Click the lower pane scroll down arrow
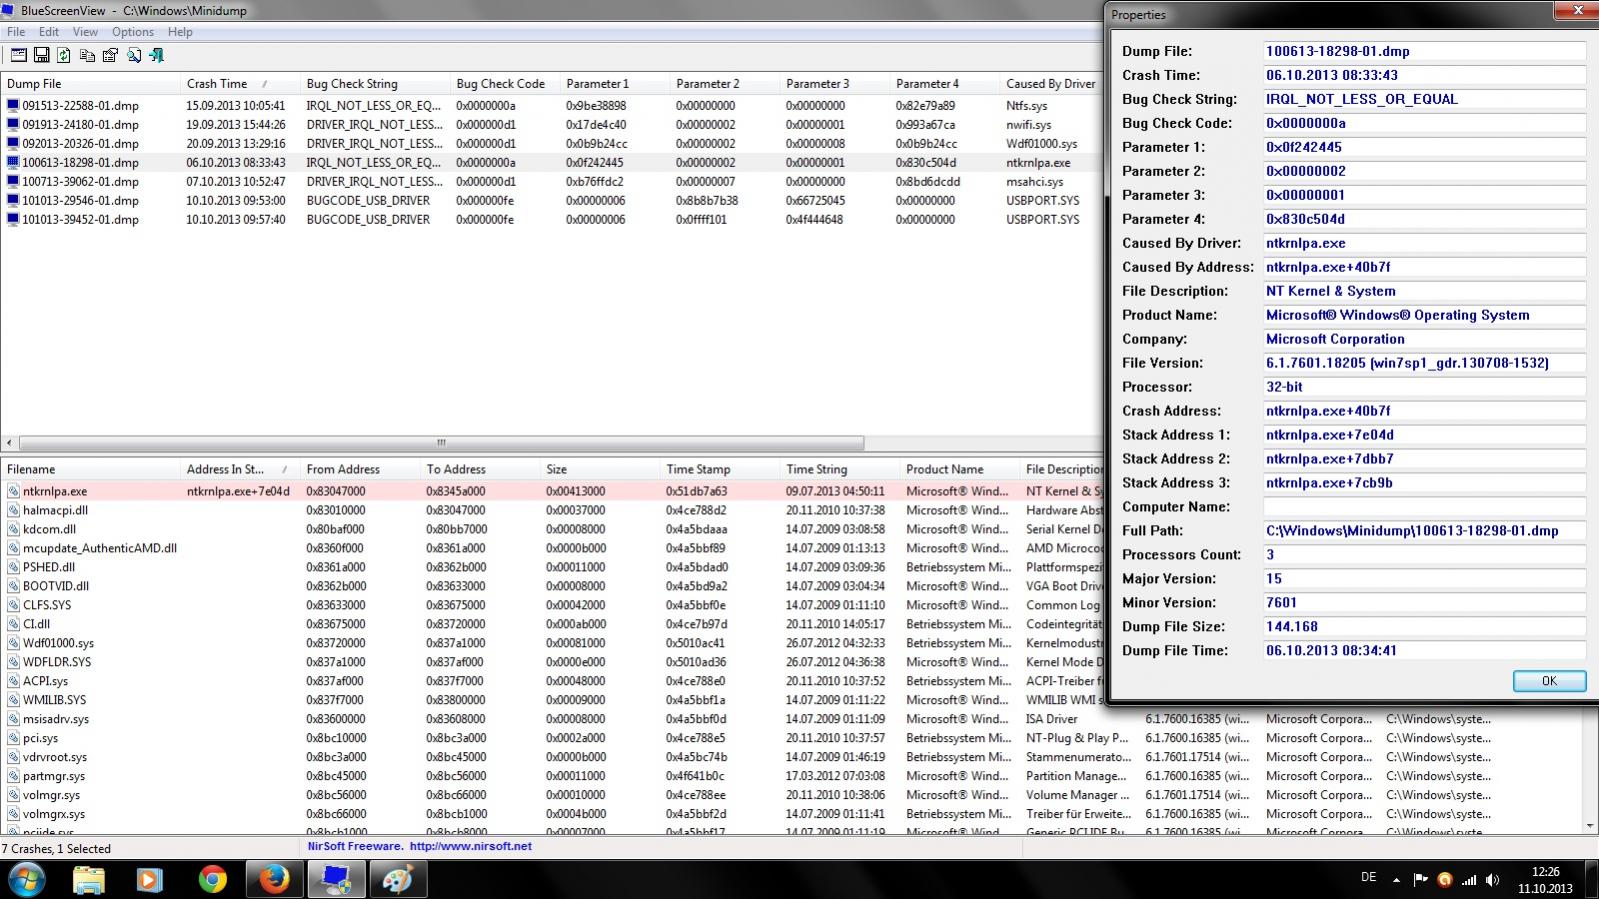 coord(1590,826)
